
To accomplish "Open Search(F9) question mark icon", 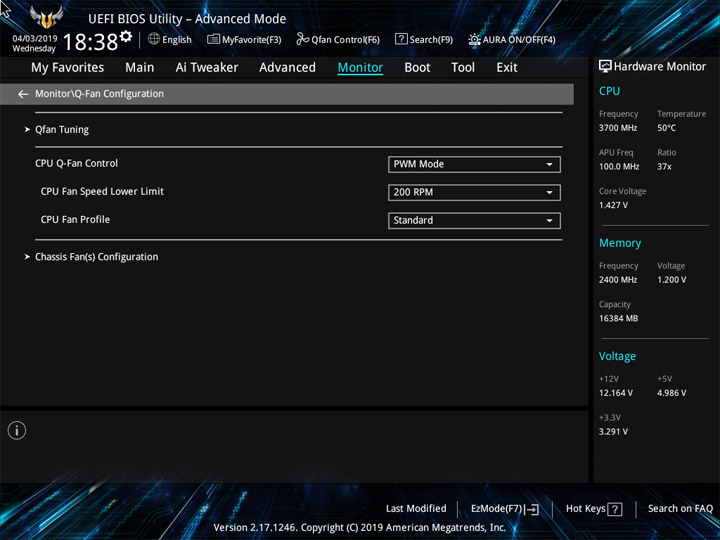I will [401, 39].
